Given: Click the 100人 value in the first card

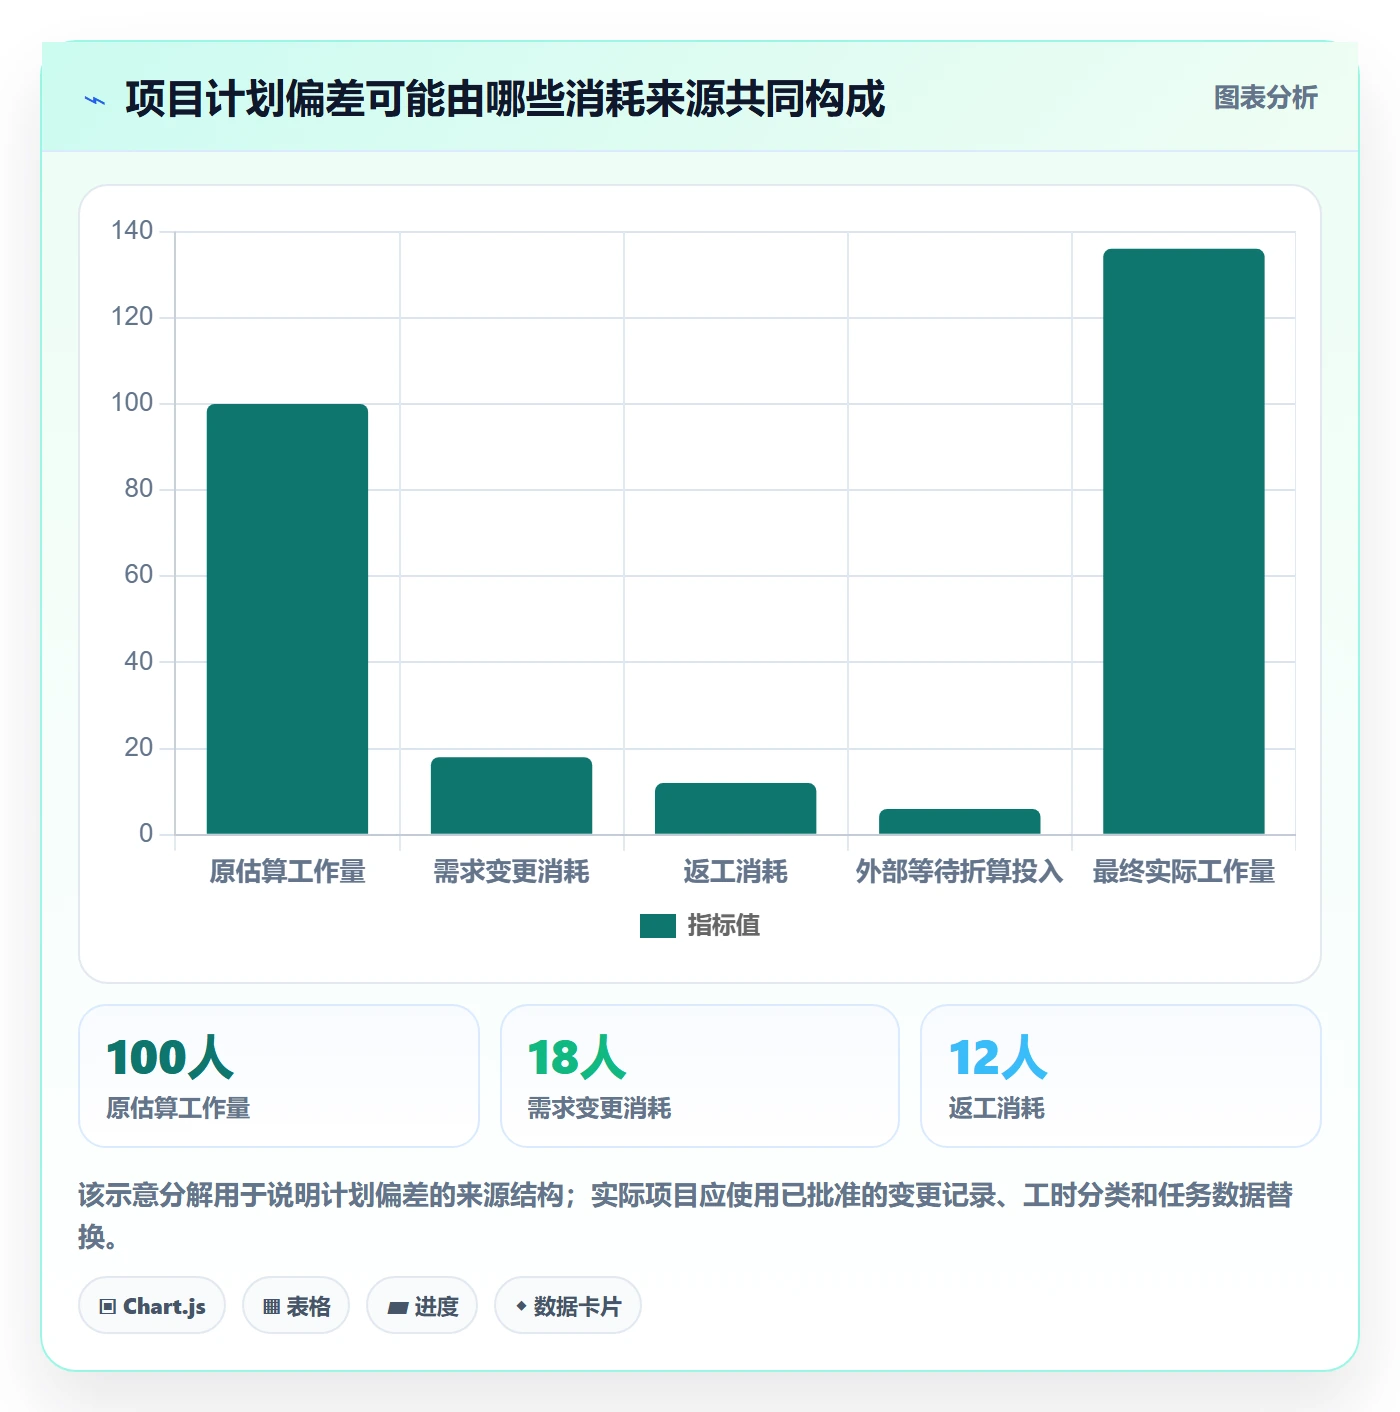Looking at the screenshot, I should pos(170,1058).
